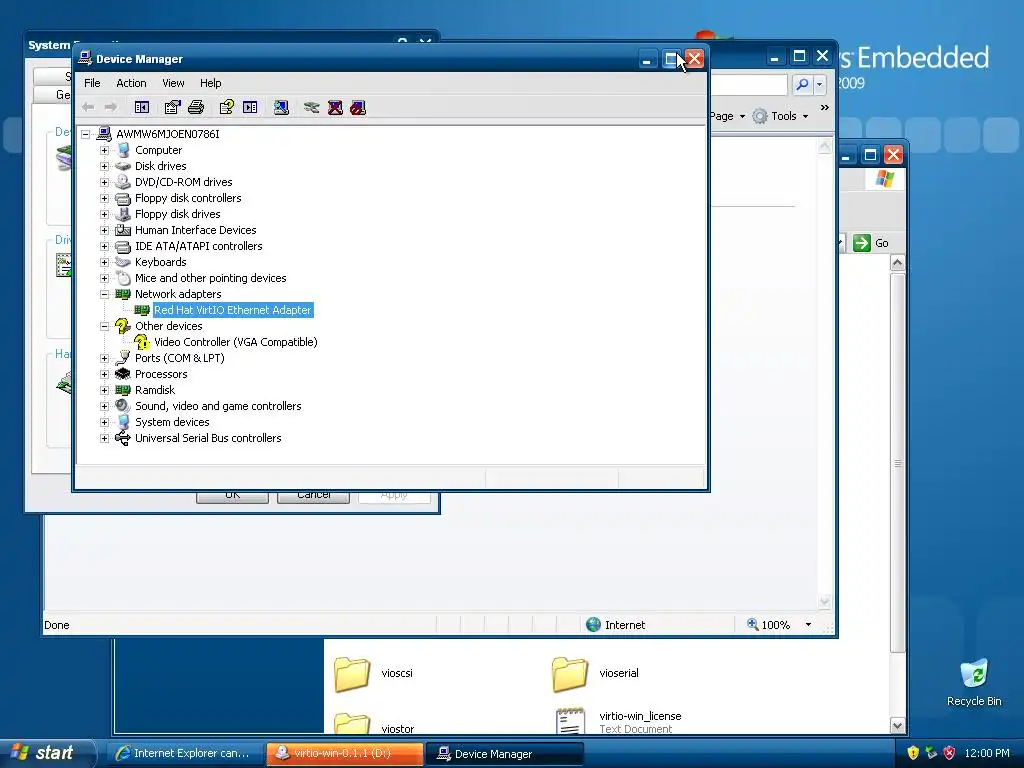This screenshot has height=768, width=1024.
Task: Select Video Controller (VGA Compatible) entry
Action: (236, 342)
